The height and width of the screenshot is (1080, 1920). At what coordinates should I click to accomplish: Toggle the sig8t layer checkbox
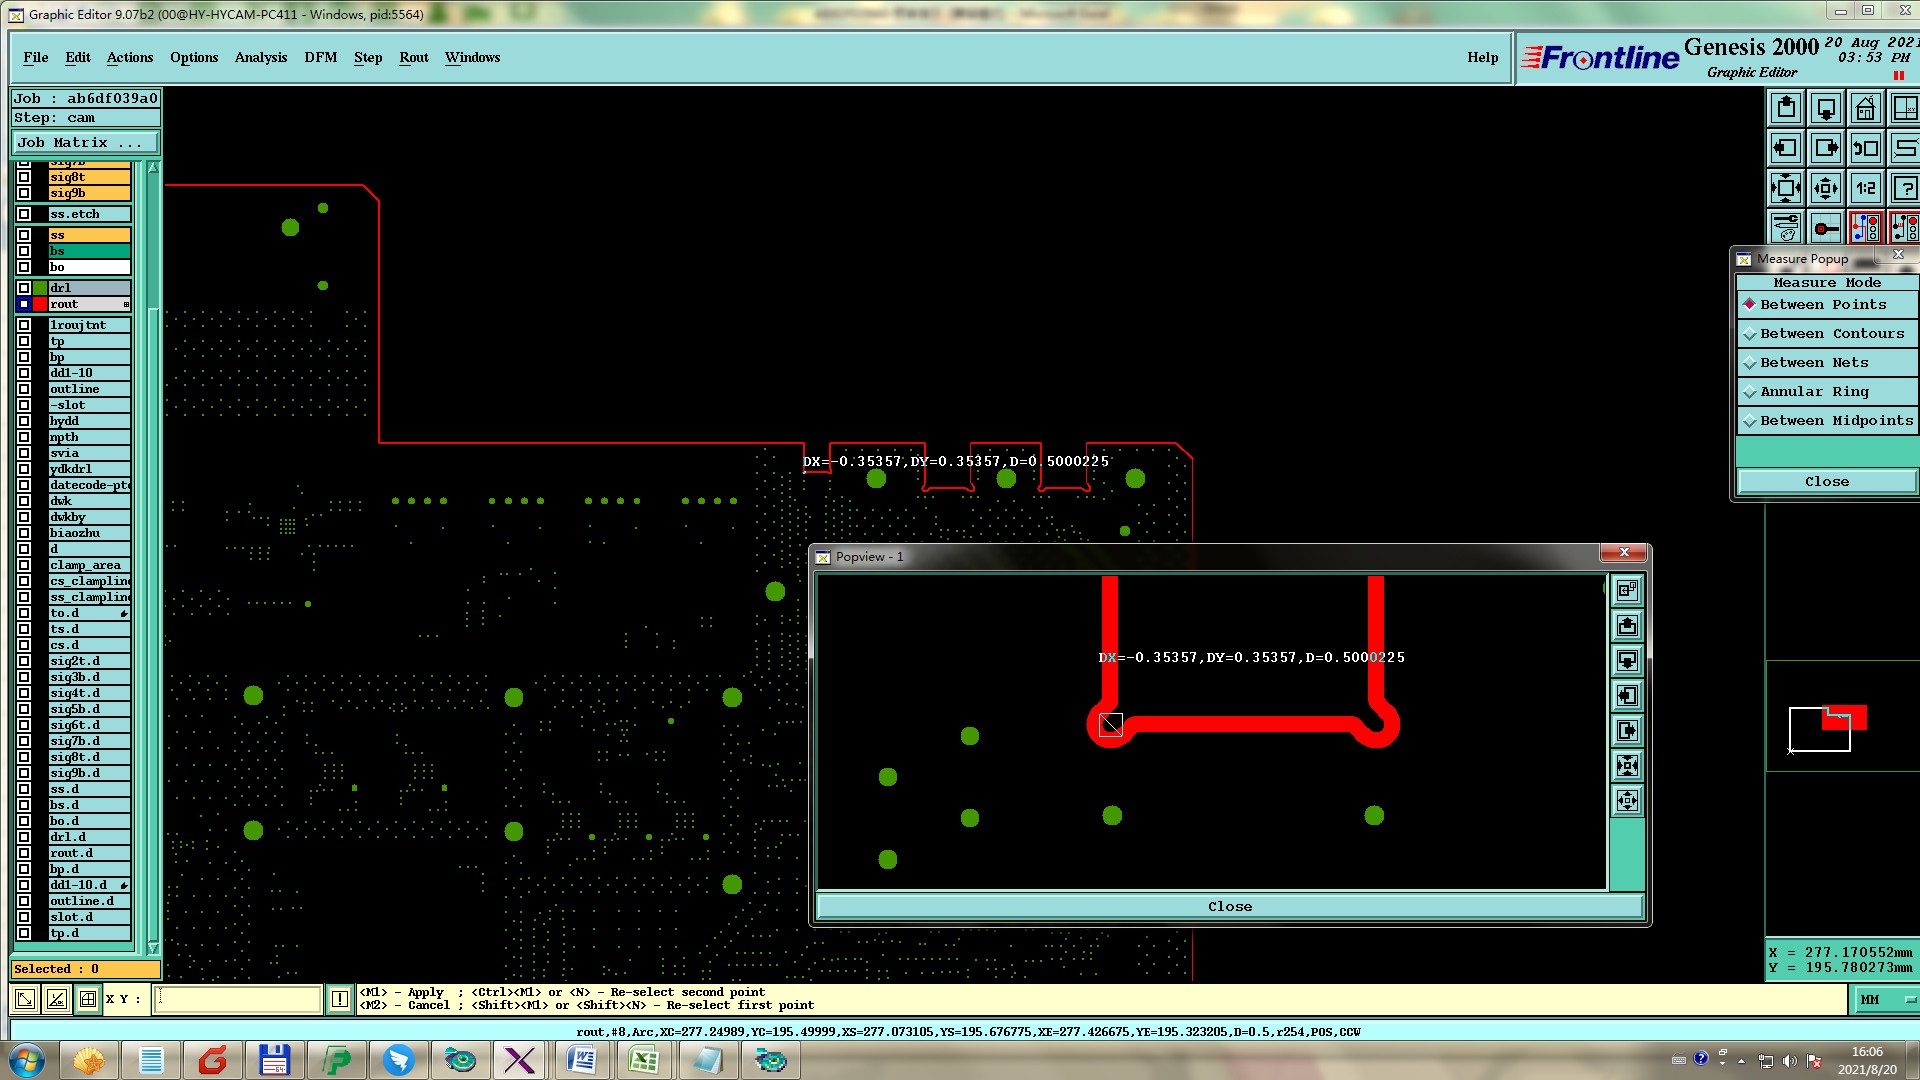click(x=24, y=177)
